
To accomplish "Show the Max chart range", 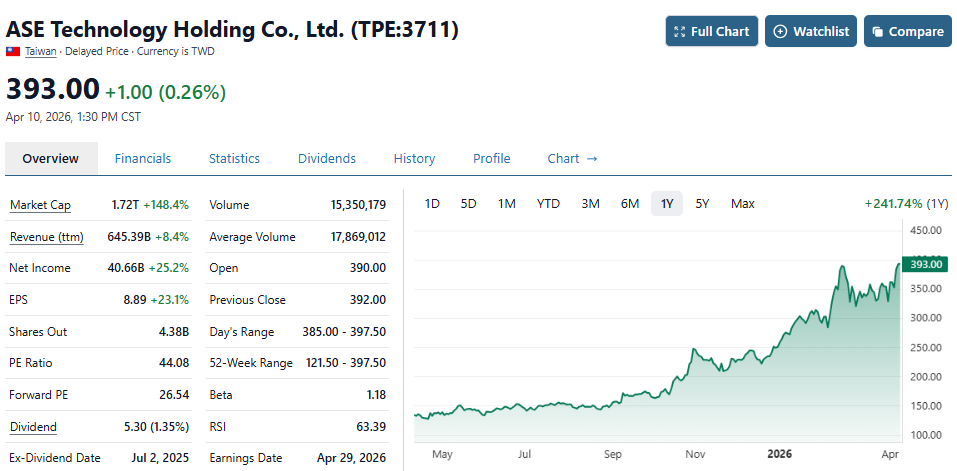I will [x=742, y=204].
